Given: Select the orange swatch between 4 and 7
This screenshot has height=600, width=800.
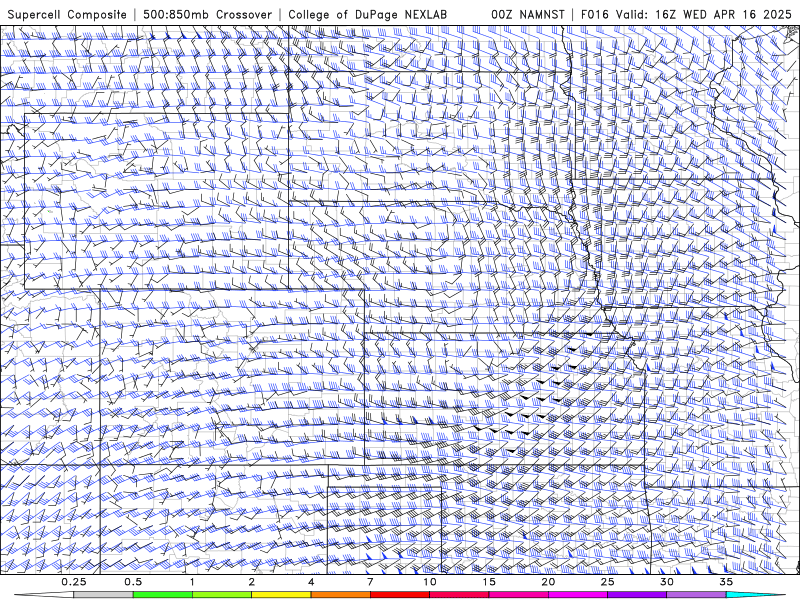Looking at the screenshot, I should (x=340, y=595).
